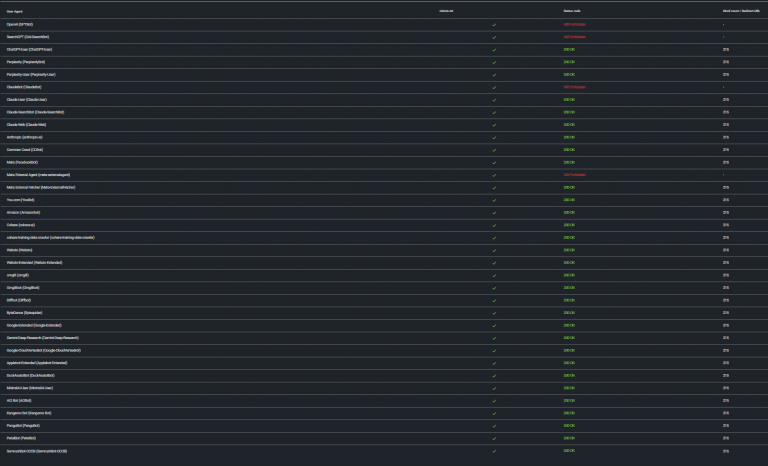The height and width of the screenshot is (466, 768).
Task: Click the checkmark in the ClaudeBot row
Action: 494,87
